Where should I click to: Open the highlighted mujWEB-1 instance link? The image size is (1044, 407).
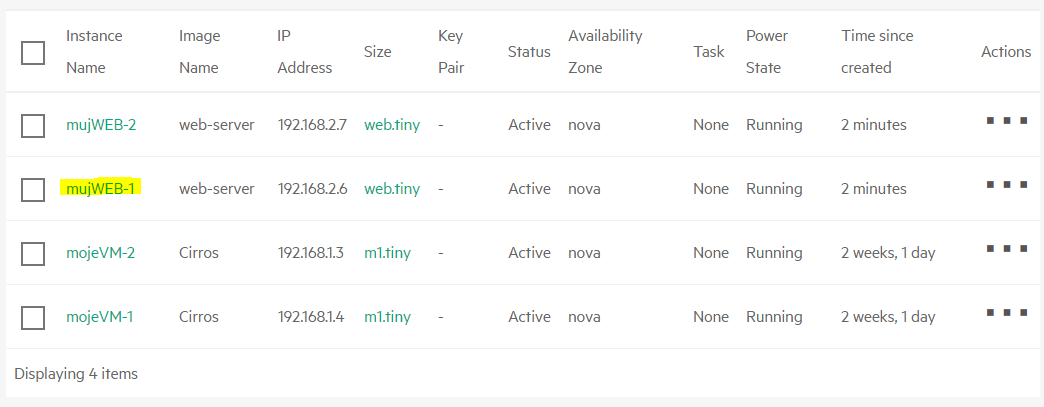pos(101,189)
